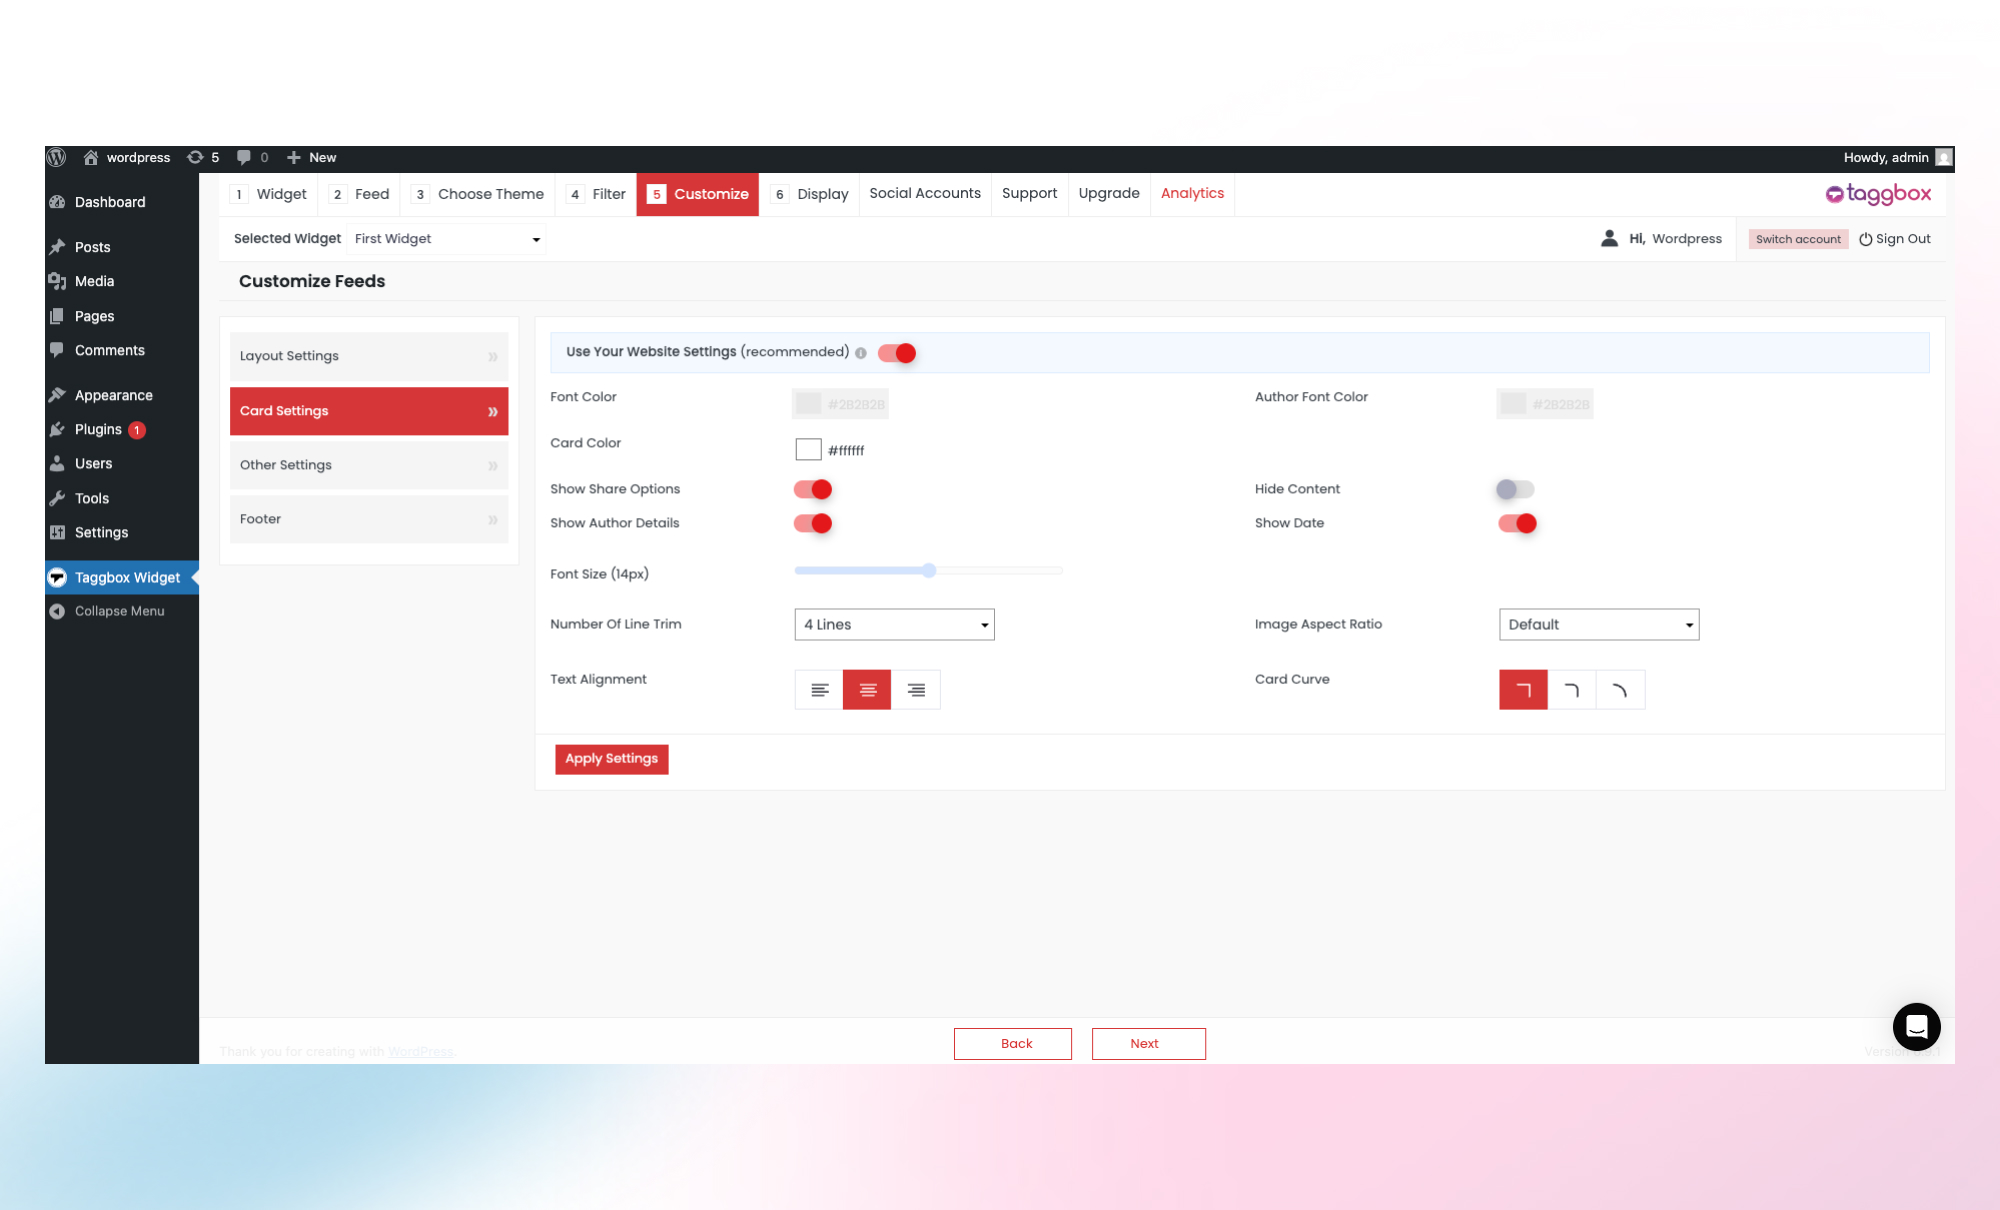This screenshot has height=1210, width=2000.
Task: Open Image Aspect Ratio dropdown
Action: coord(1598,625)
